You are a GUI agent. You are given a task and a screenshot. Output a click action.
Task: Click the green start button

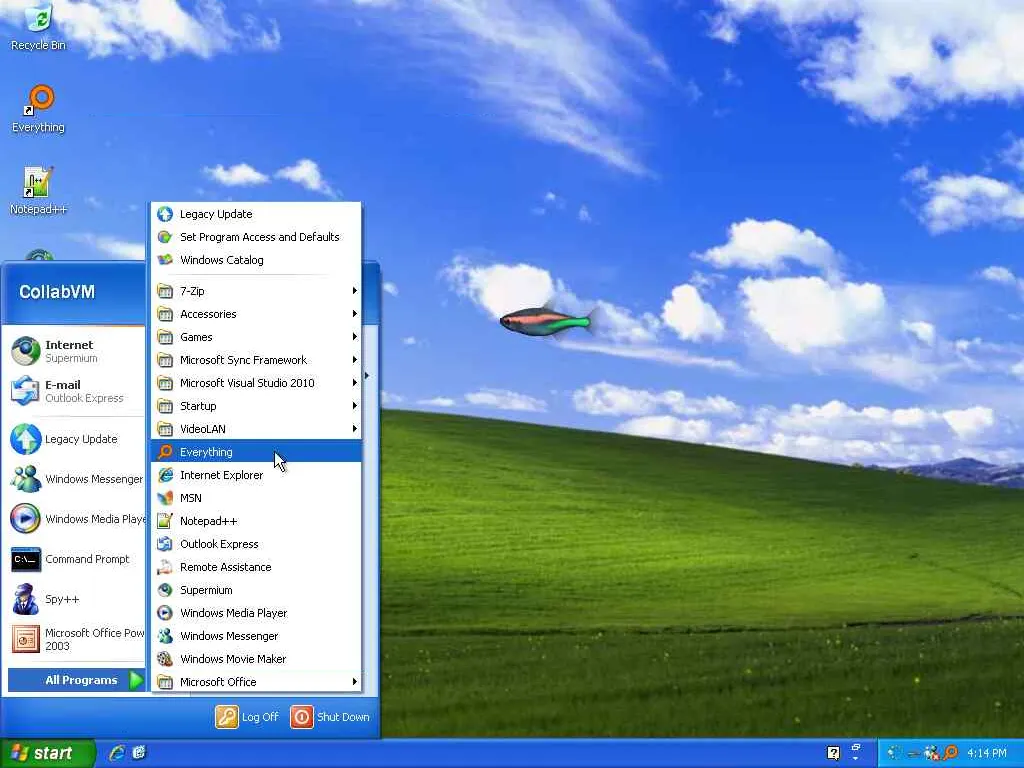click(47, 753)
